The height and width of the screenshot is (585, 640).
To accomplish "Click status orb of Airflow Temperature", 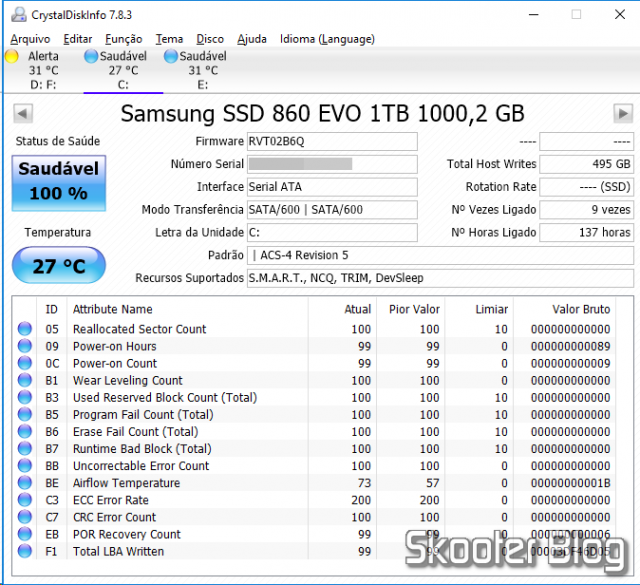I will [x=25, y=483].
